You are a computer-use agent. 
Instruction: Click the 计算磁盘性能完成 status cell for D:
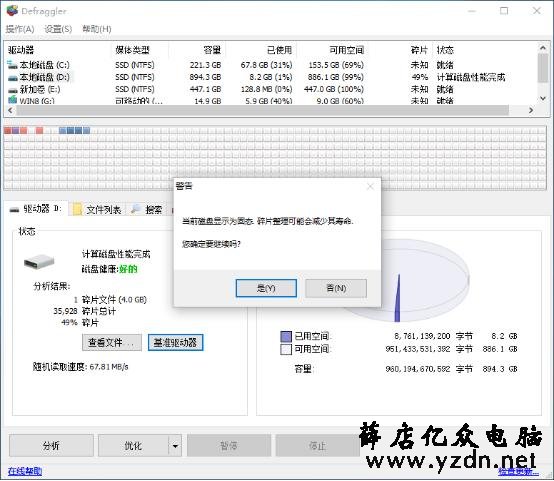(x=471, y=77)
